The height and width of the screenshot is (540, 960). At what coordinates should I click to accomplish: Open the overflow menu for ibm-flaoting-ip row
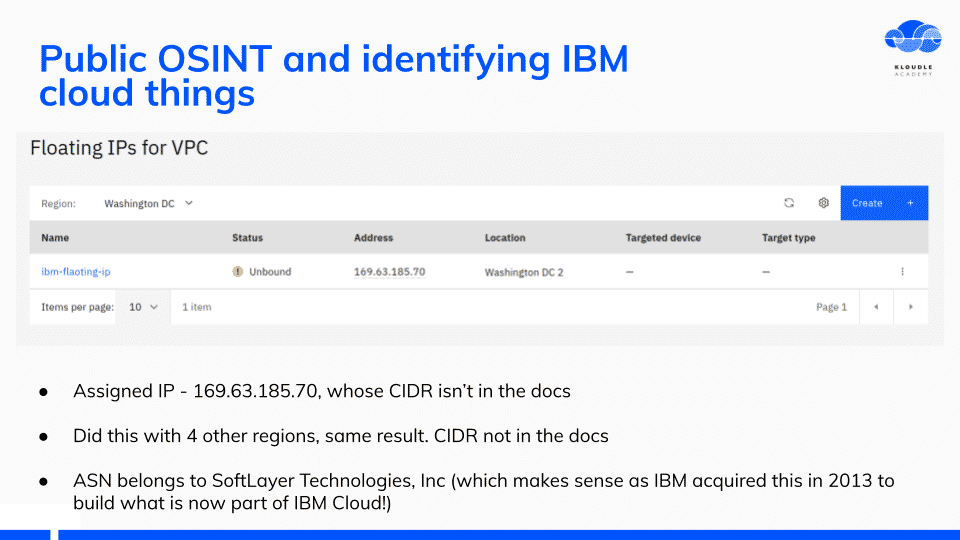[902, 272]
